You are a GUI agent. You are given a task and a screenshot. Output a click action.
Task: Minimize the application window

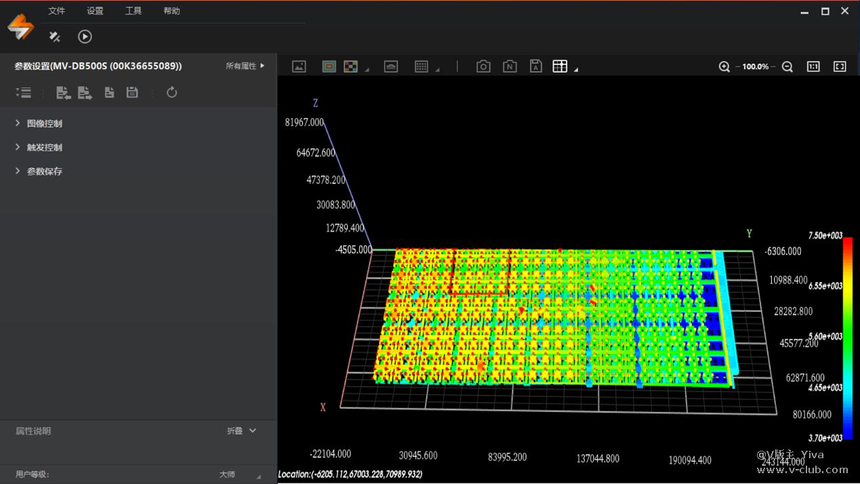(805, 12)
